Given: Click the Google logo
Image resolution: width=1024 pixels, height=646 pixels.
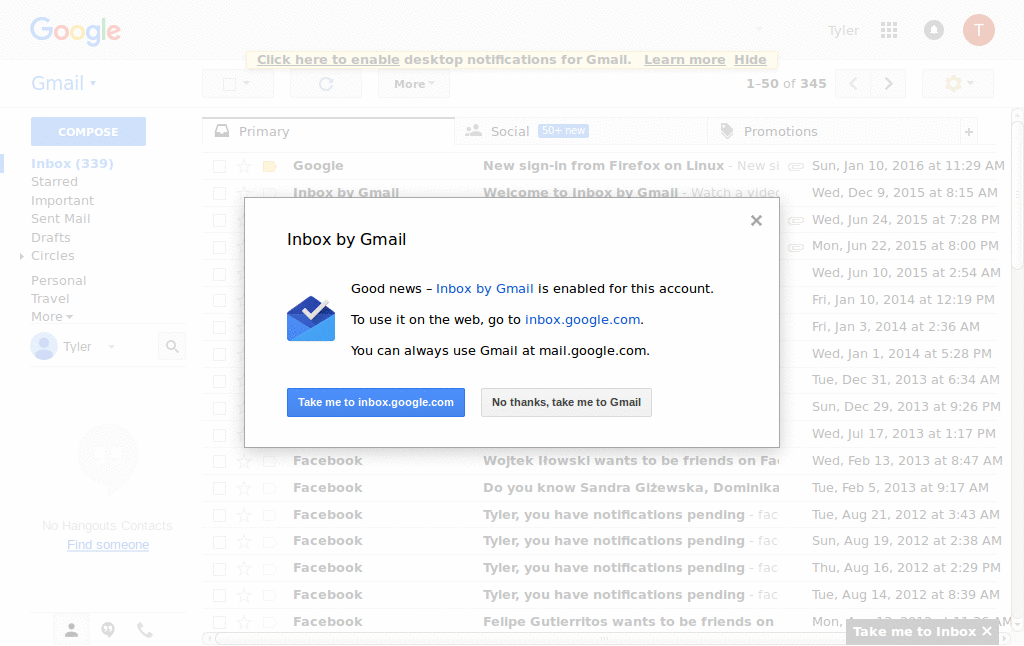Looking at the screenshot, I should [75, 31].
